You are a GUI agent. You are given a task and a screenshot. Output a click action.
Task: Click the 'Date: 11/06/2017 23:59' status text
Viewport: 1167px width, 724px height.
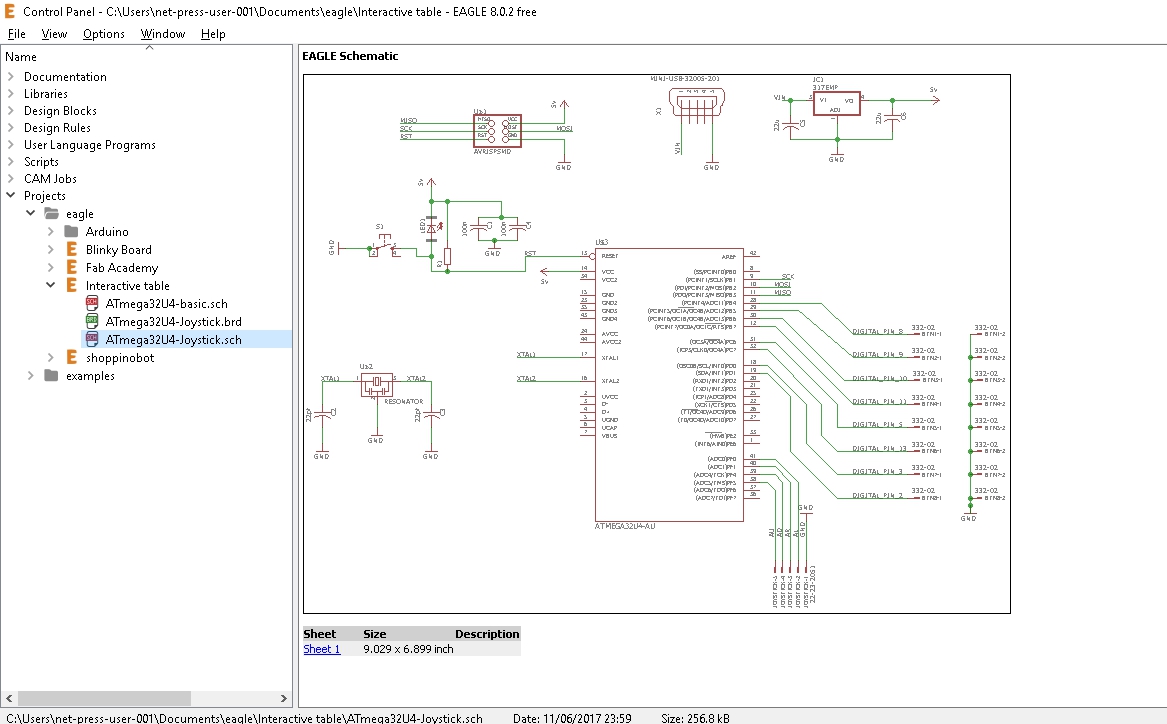572,718
